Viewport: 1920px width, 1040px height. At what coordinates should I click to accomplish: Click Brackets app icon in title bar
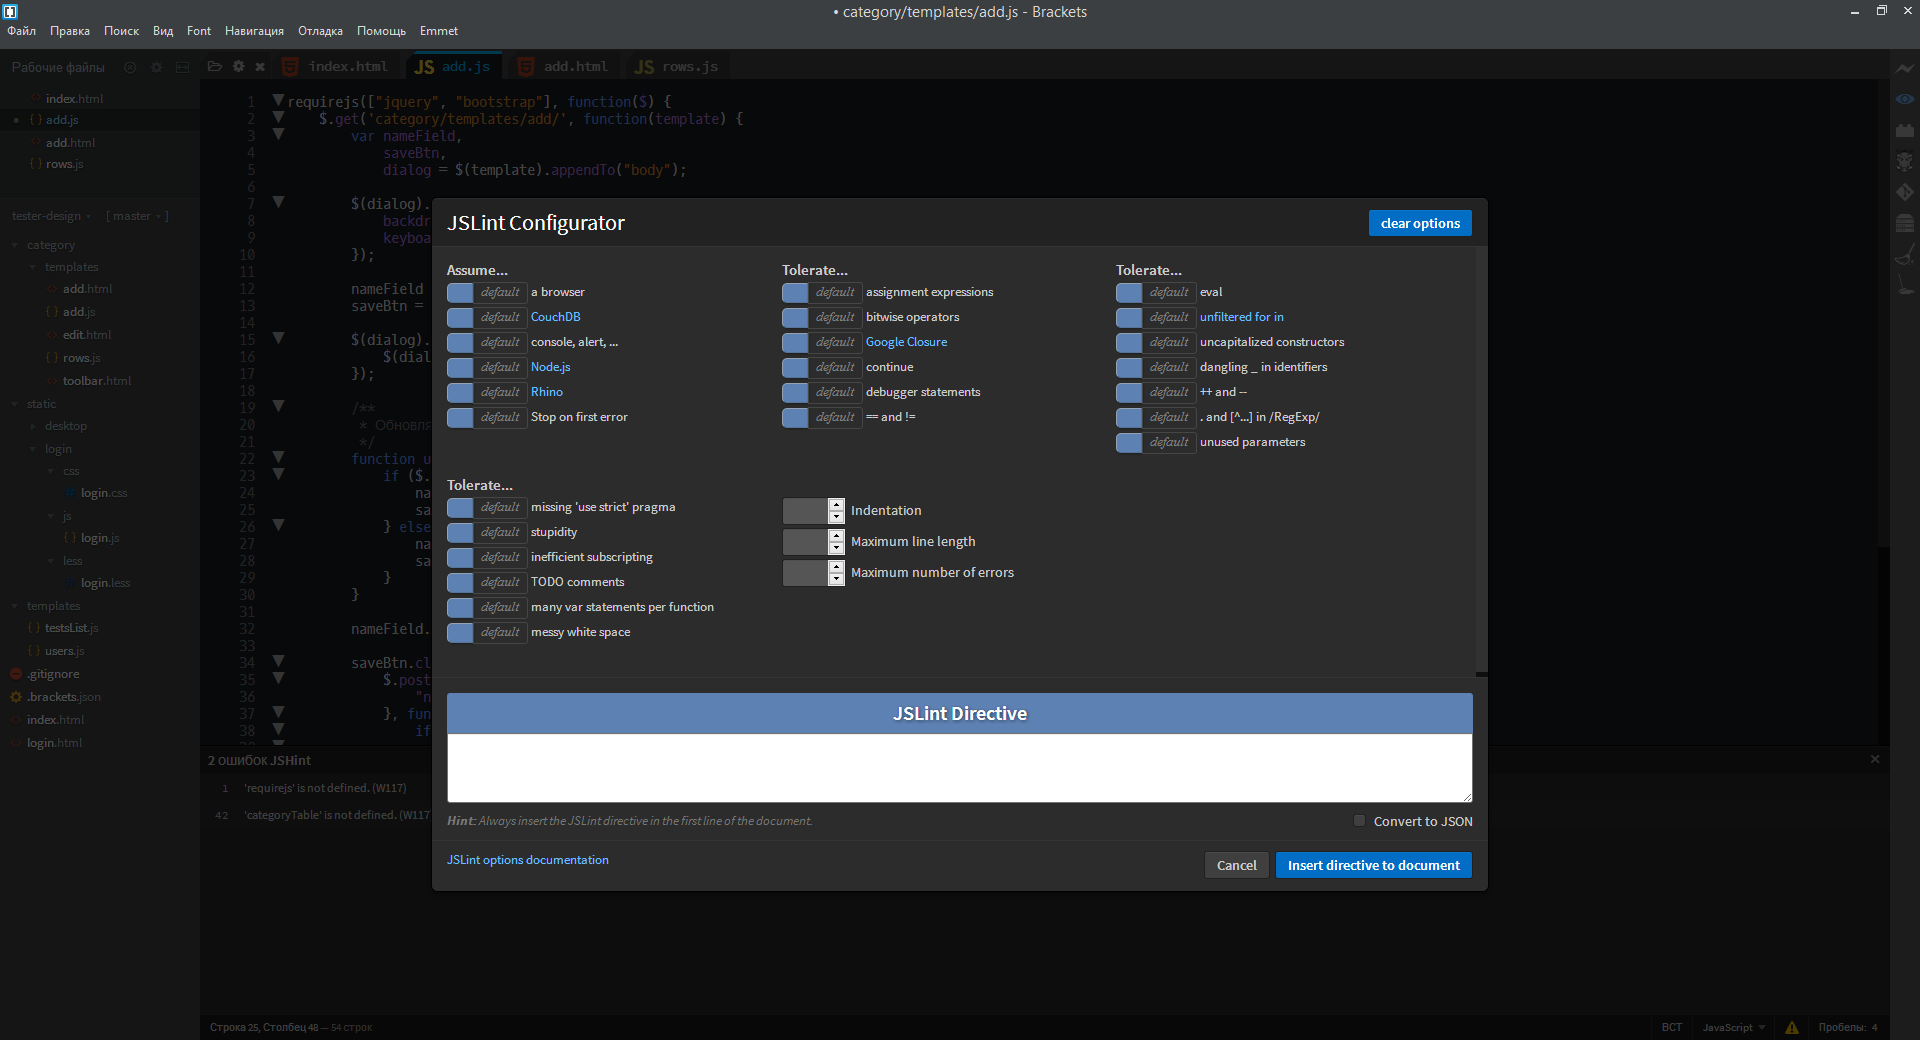[11, 11]
